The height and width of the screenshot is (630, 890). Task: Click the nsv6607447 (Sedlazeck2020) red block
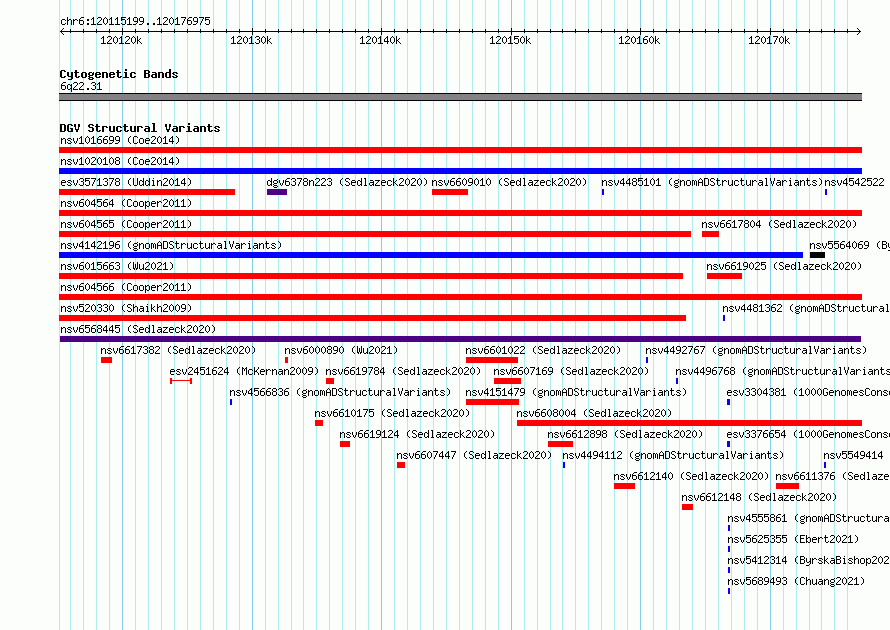401,465
